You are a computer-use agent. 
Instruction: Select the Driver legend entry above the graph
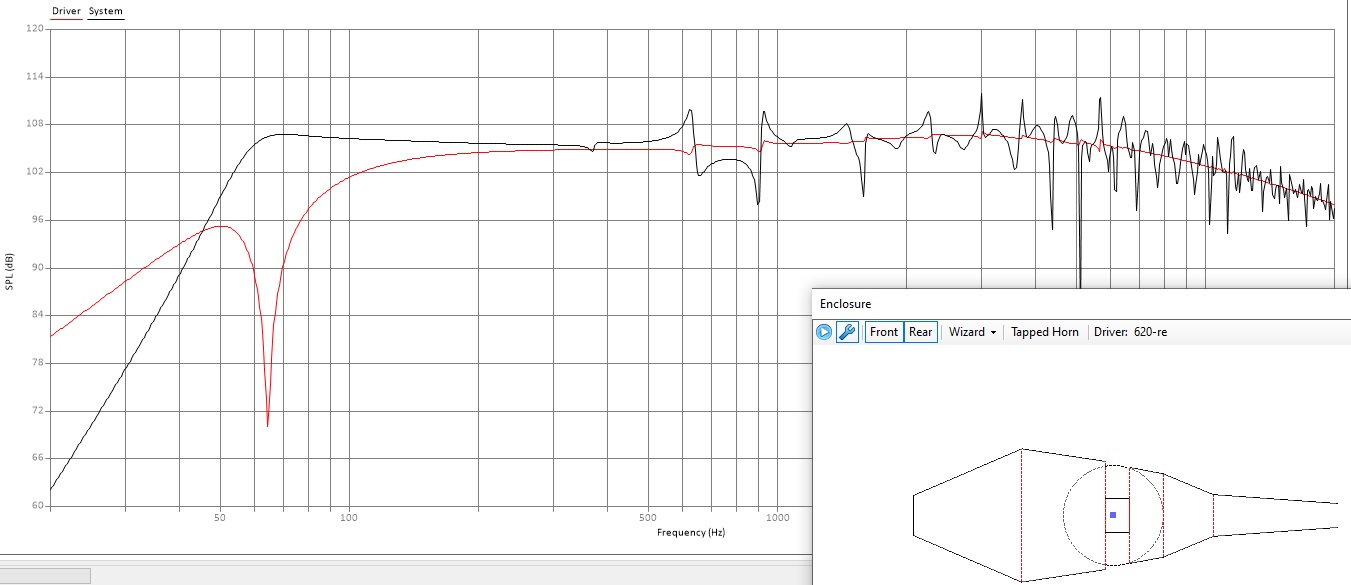[66, 12]
